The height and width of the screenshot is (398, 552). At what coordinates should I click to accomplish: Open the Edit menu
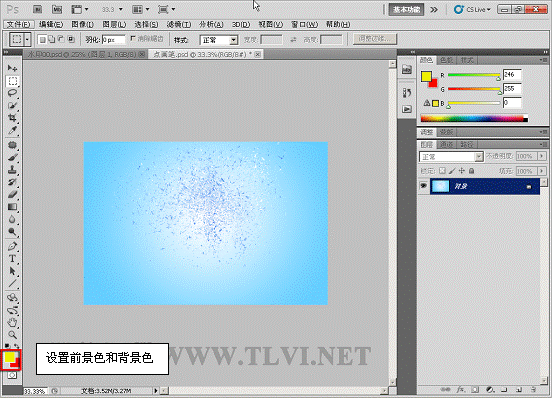(51, 24)
